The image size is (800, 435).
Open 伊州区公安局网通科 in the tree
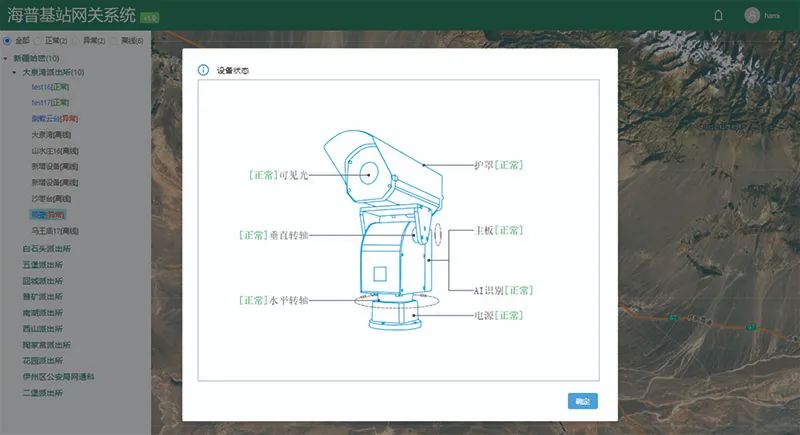click(58, 377)
